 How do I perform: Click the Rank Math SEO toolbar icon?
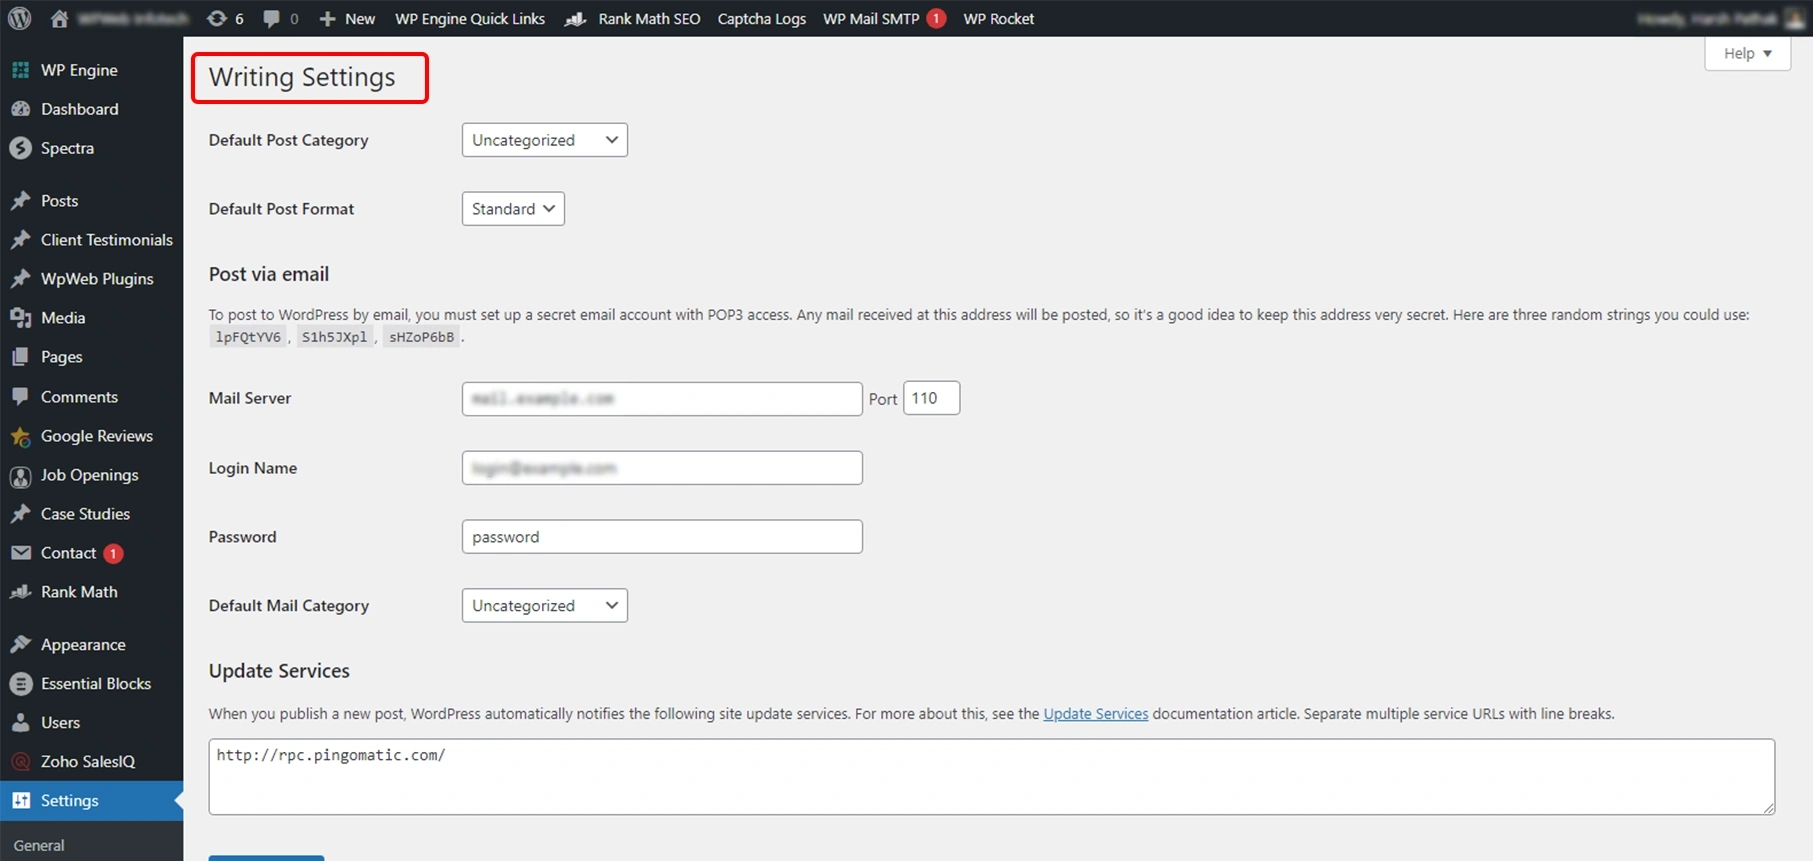pyautogui.click(x=575, y=18)
